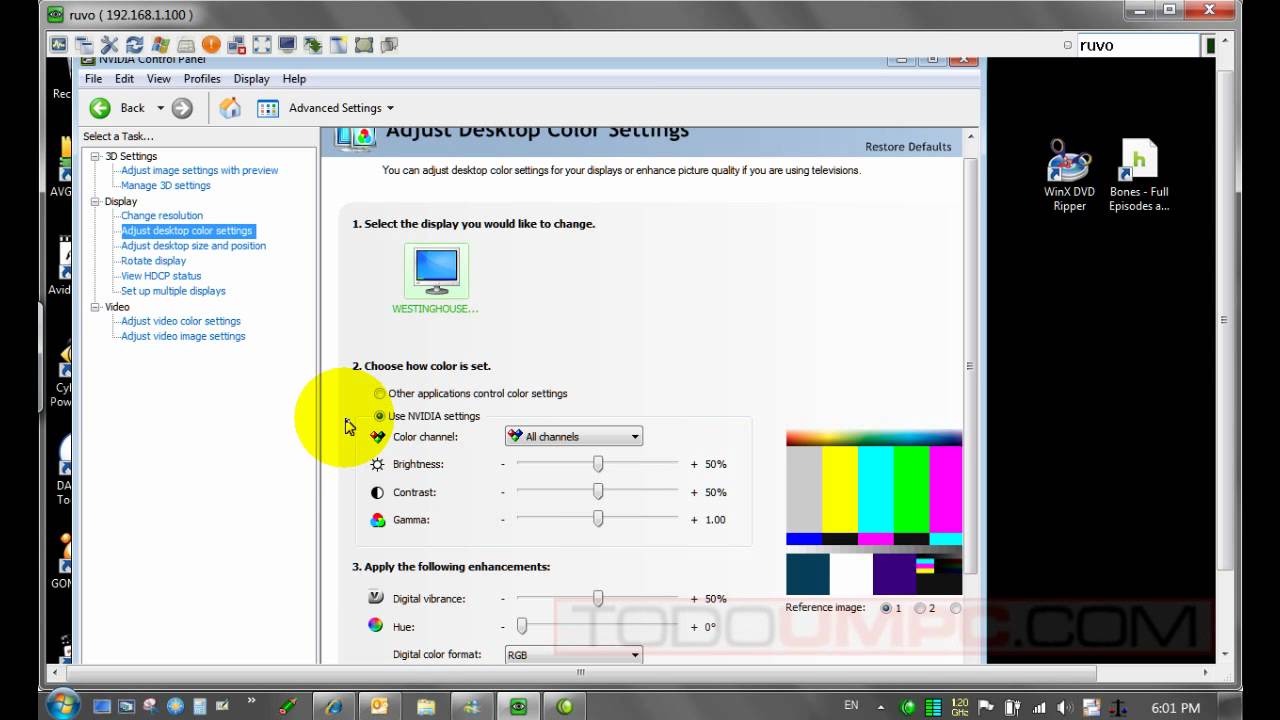Click the windows cascade icon in viewer toolbar
1280x720 pixels.
84,45
